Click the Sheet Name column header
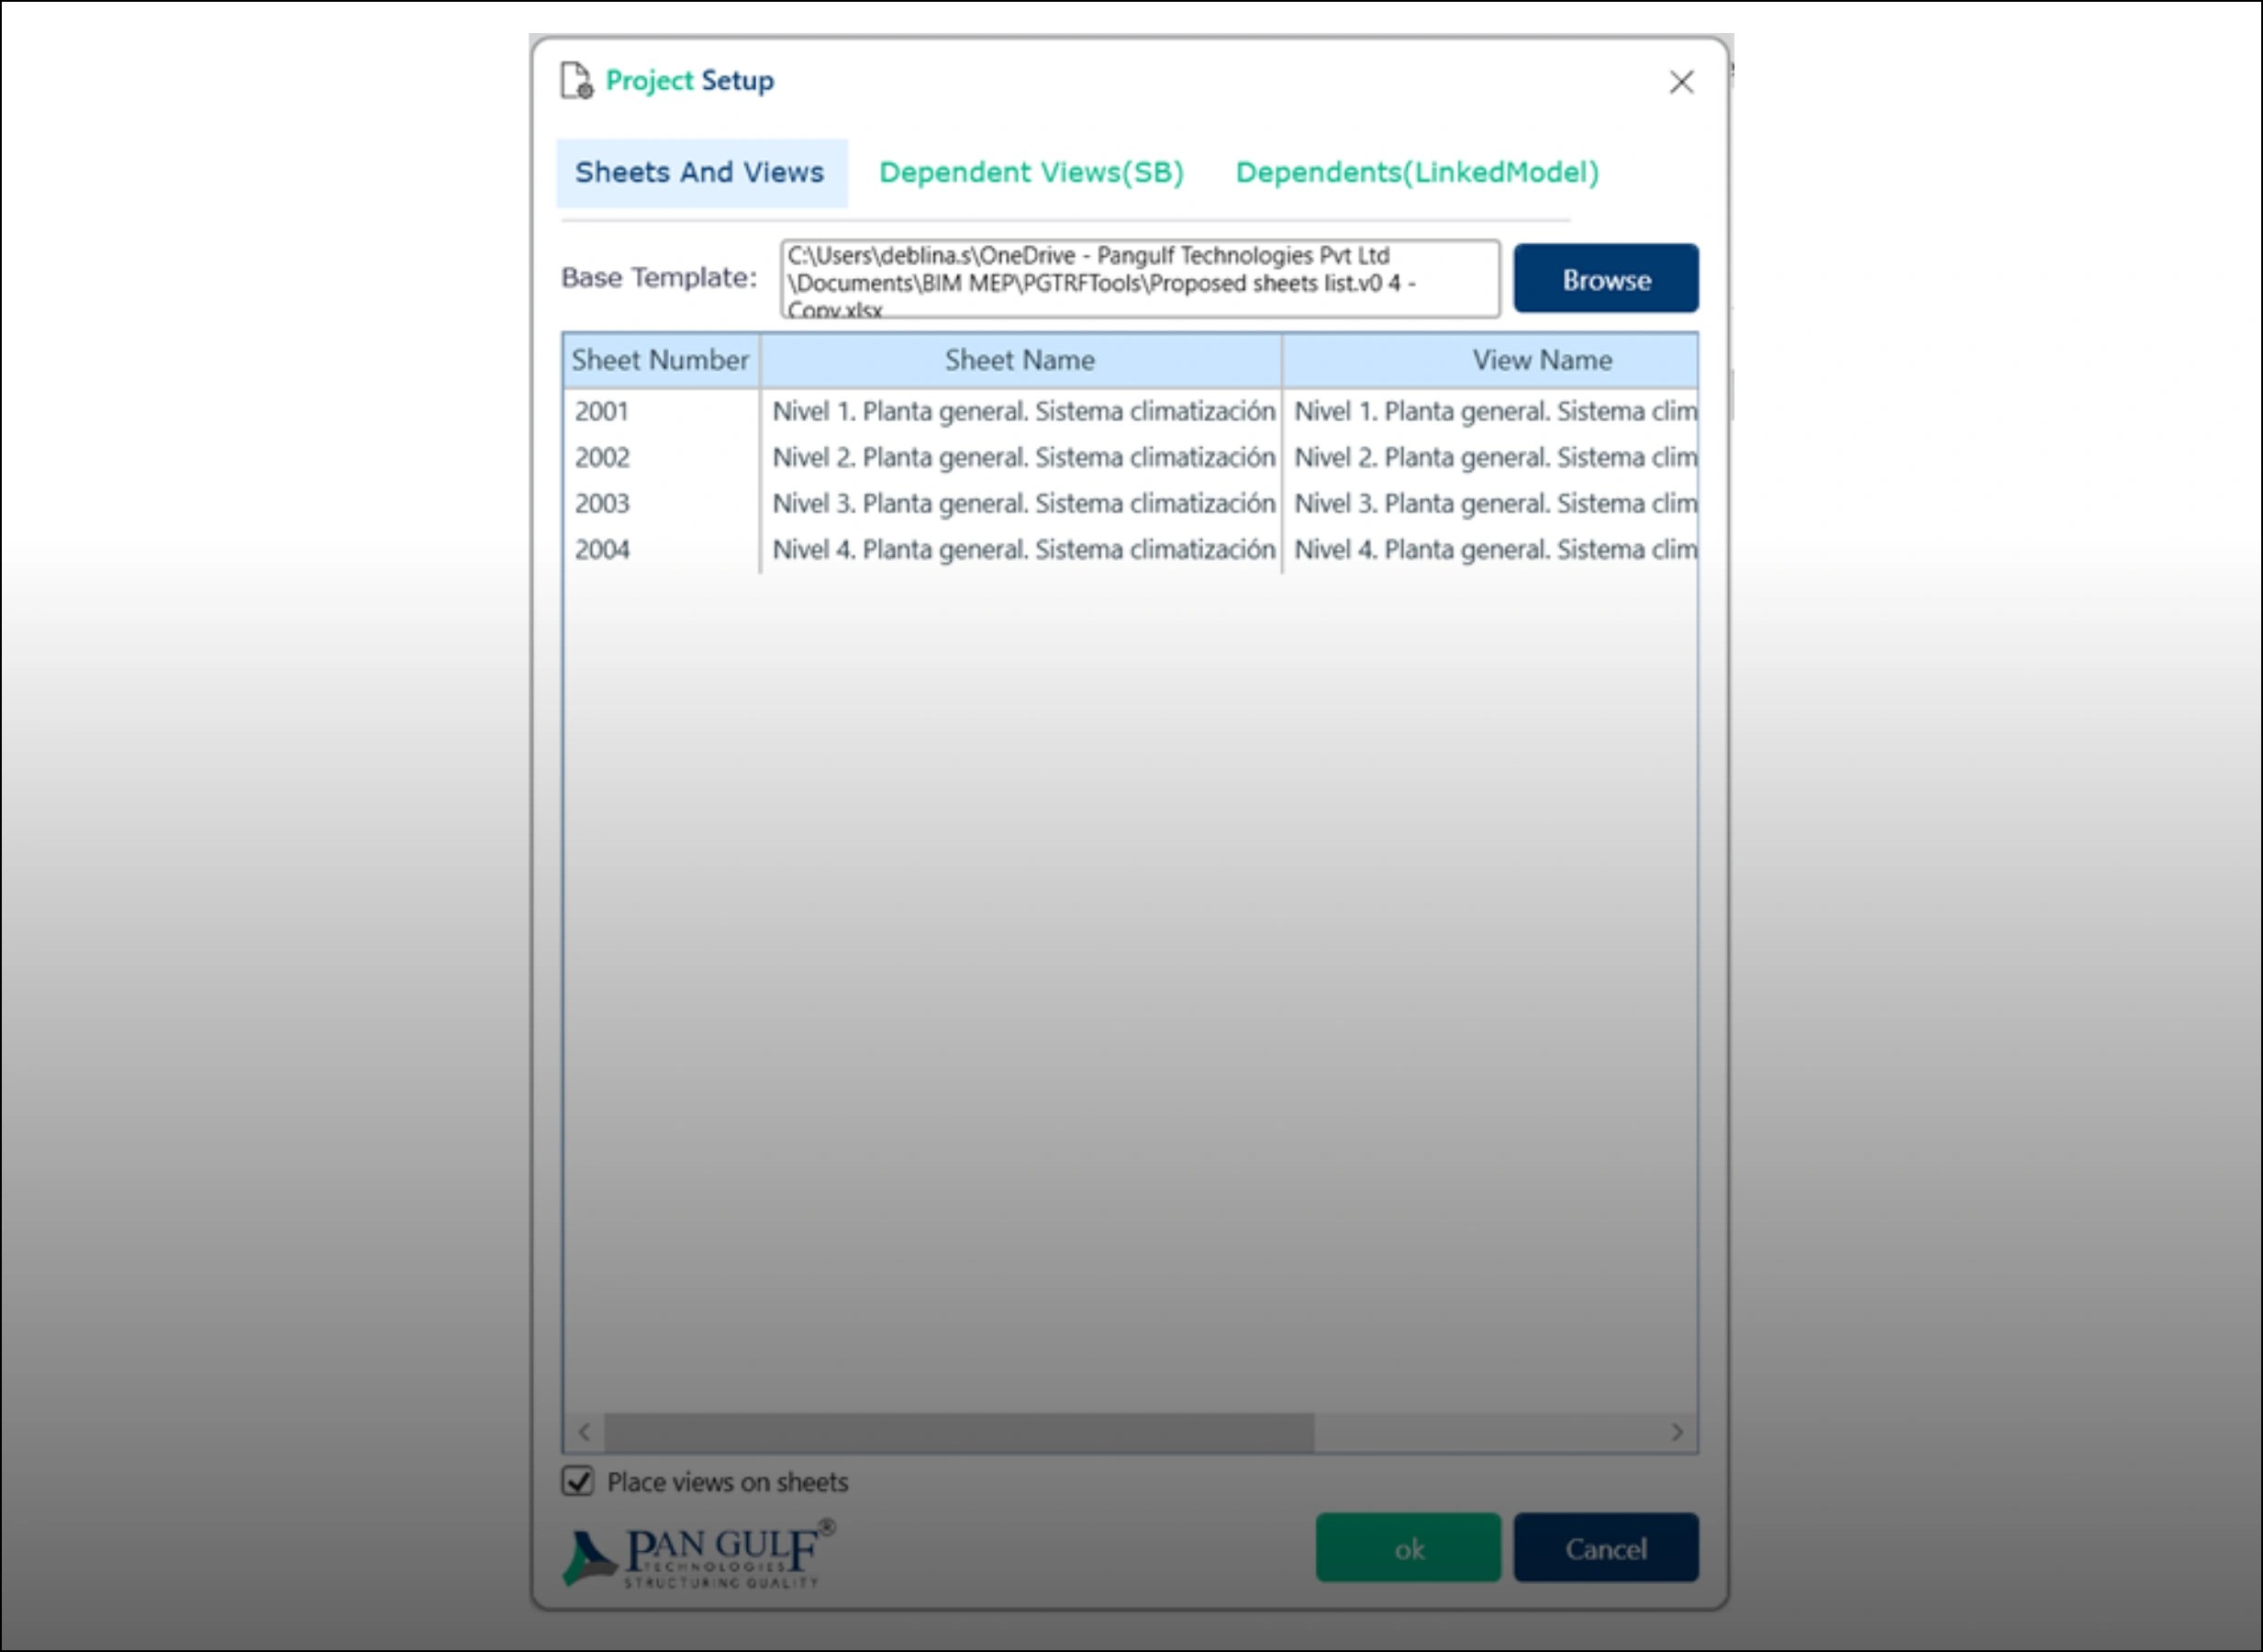This screenshot has width=2263, height=1652. point(1020,360)
